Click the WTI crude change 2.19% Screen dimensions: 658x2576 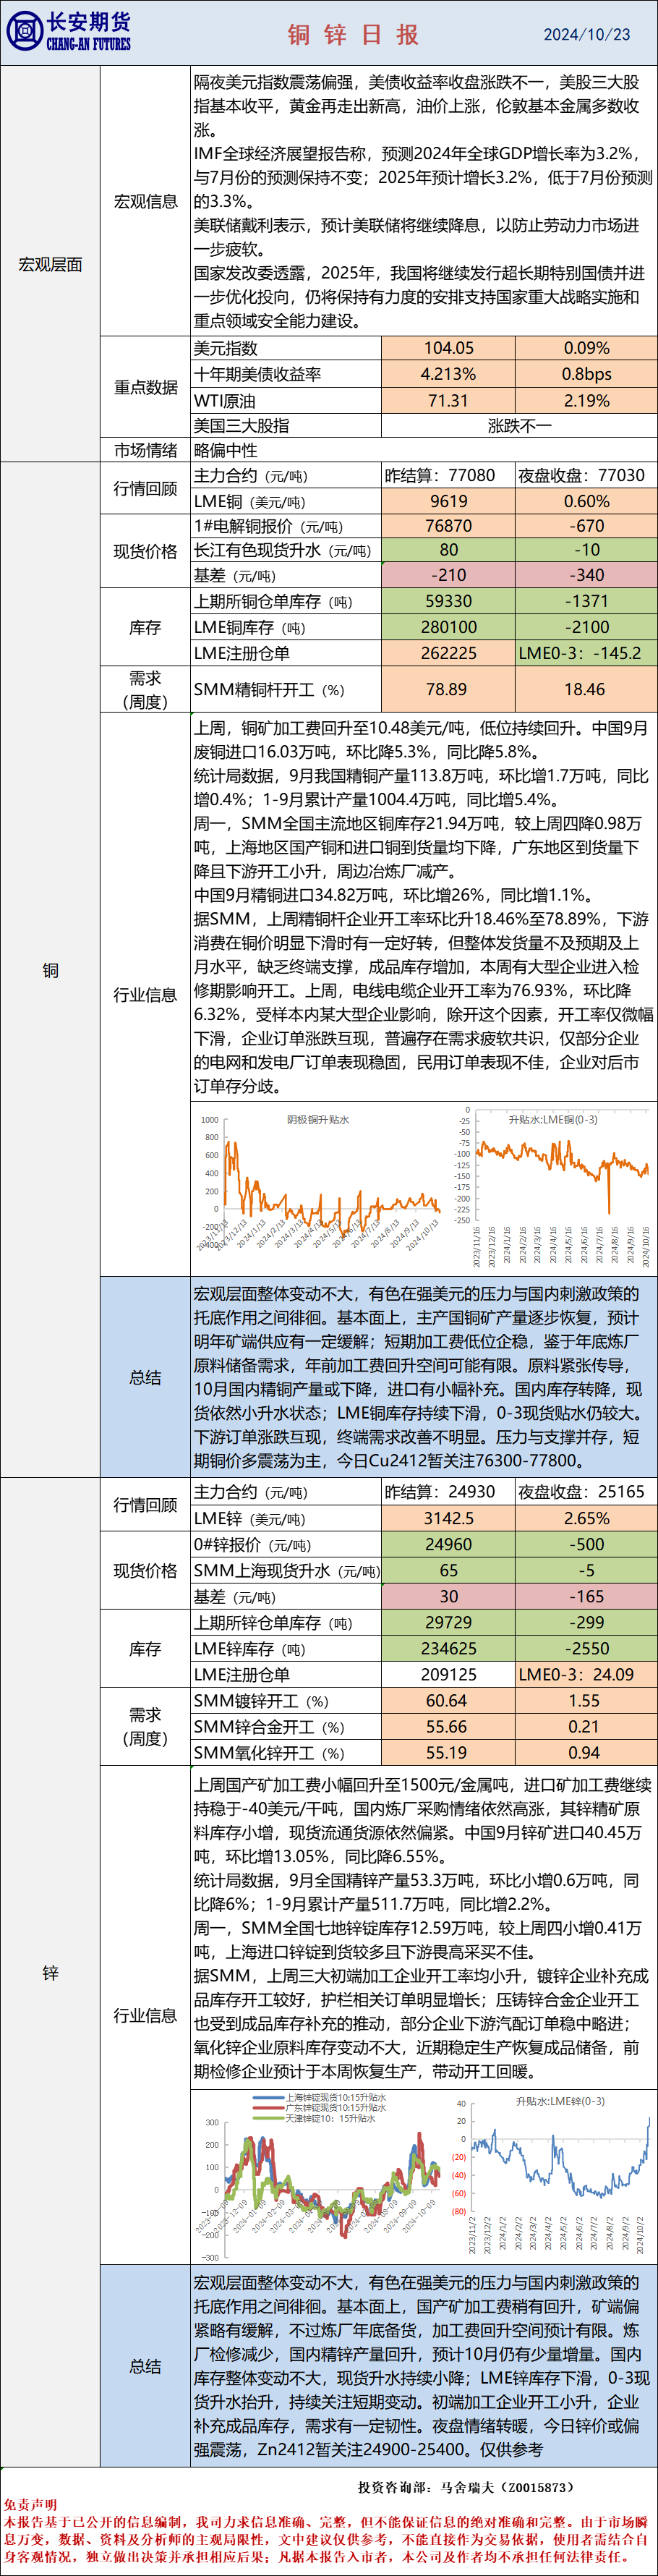(587, 400)
